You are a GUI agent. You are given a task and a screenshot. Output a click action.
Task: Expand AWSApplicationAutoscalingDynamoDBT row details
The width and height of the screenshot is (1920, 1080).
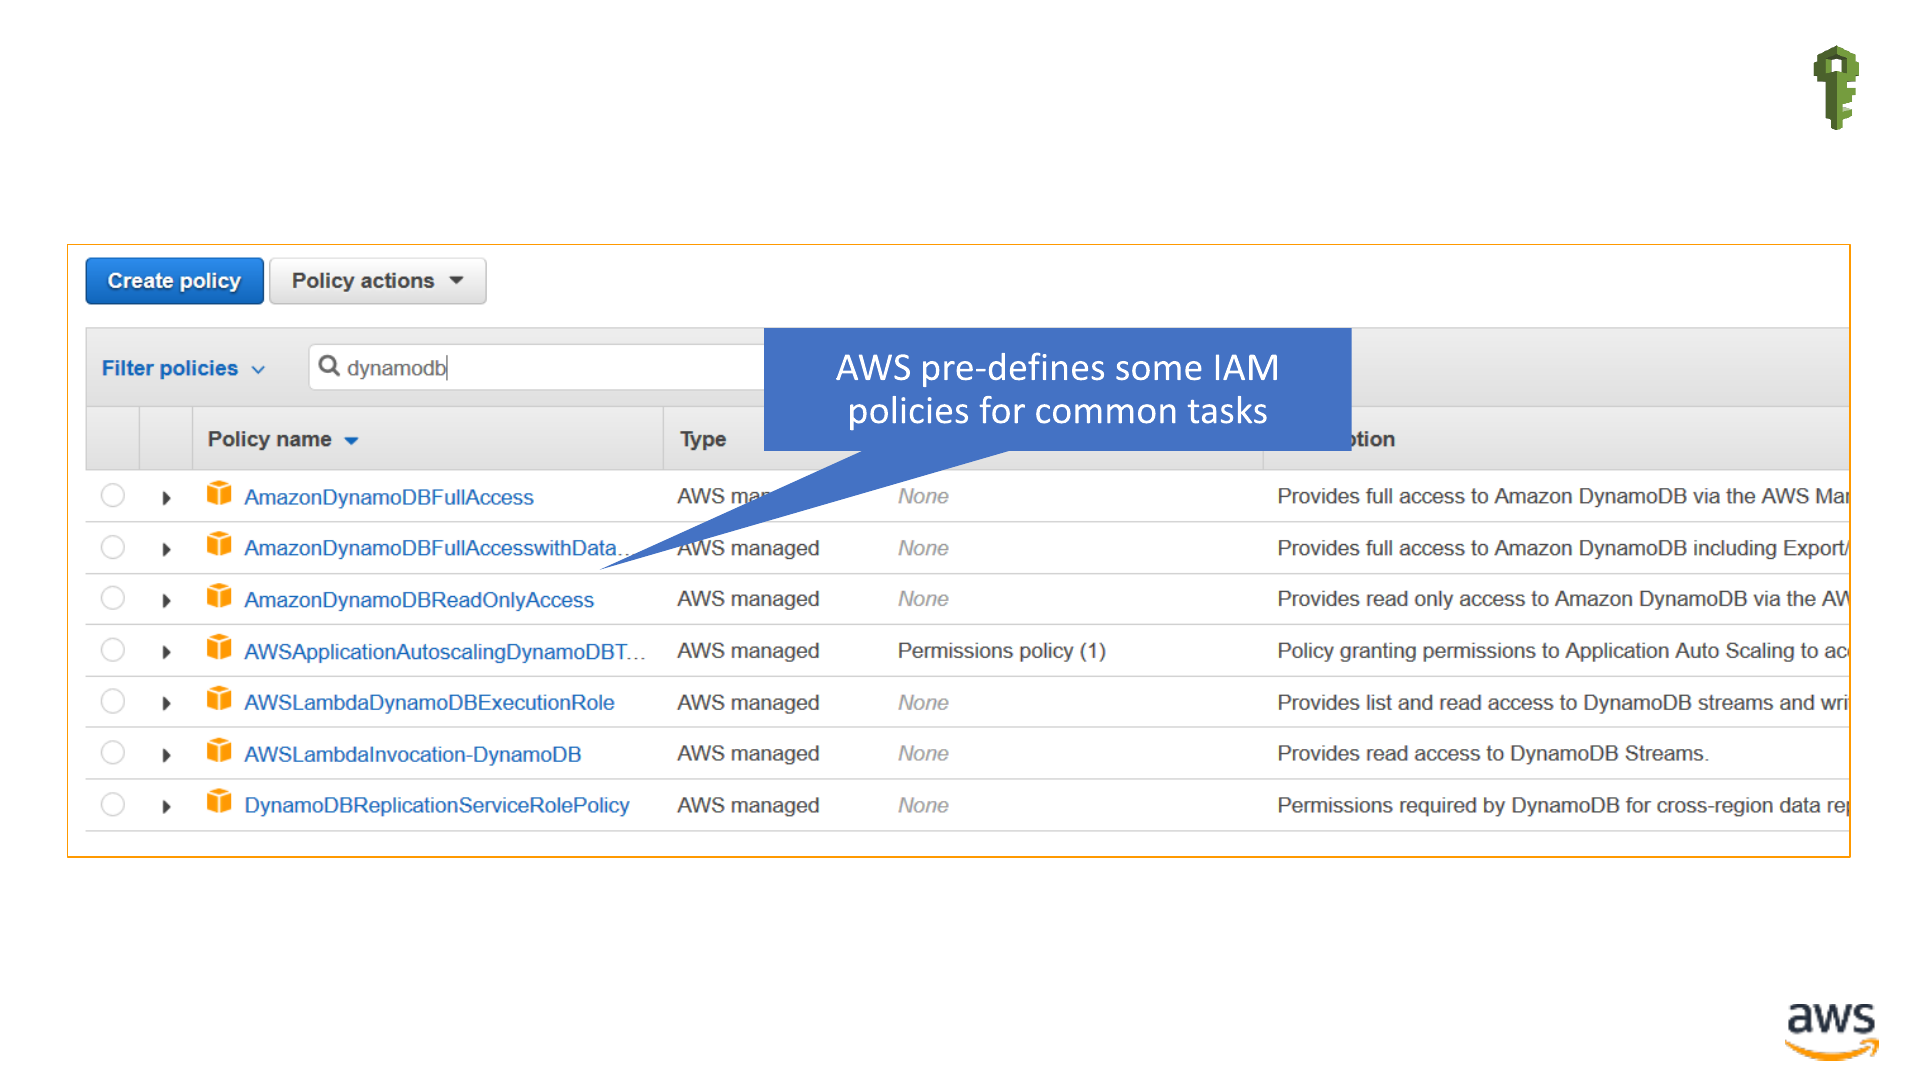point(166,652)
